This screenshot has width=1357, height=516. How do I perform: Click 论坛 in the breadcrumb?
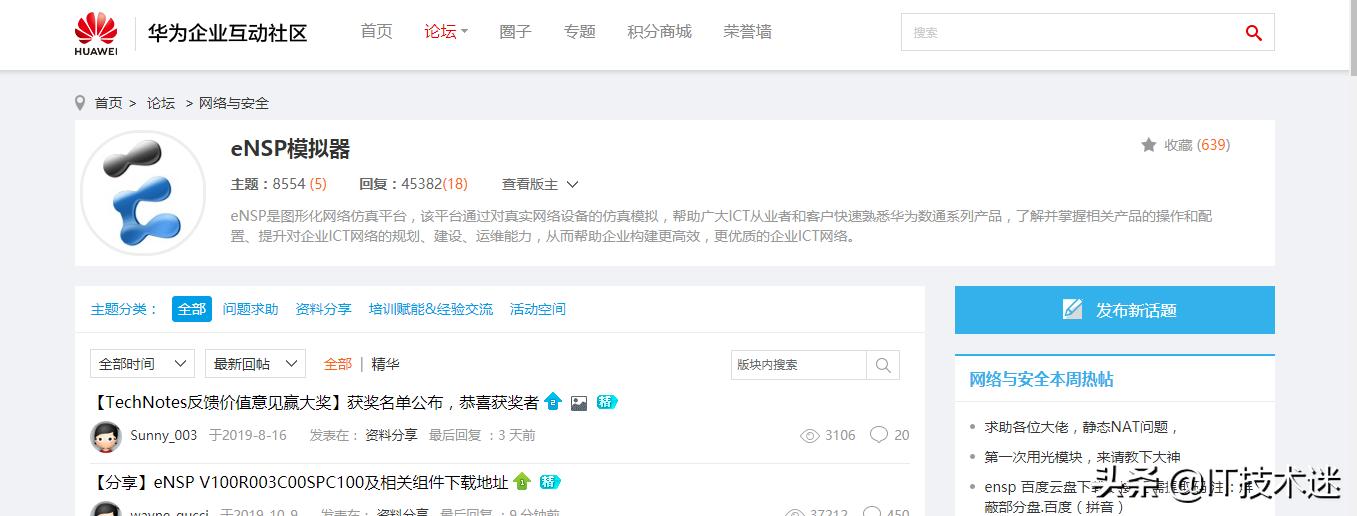click(161, 103)
